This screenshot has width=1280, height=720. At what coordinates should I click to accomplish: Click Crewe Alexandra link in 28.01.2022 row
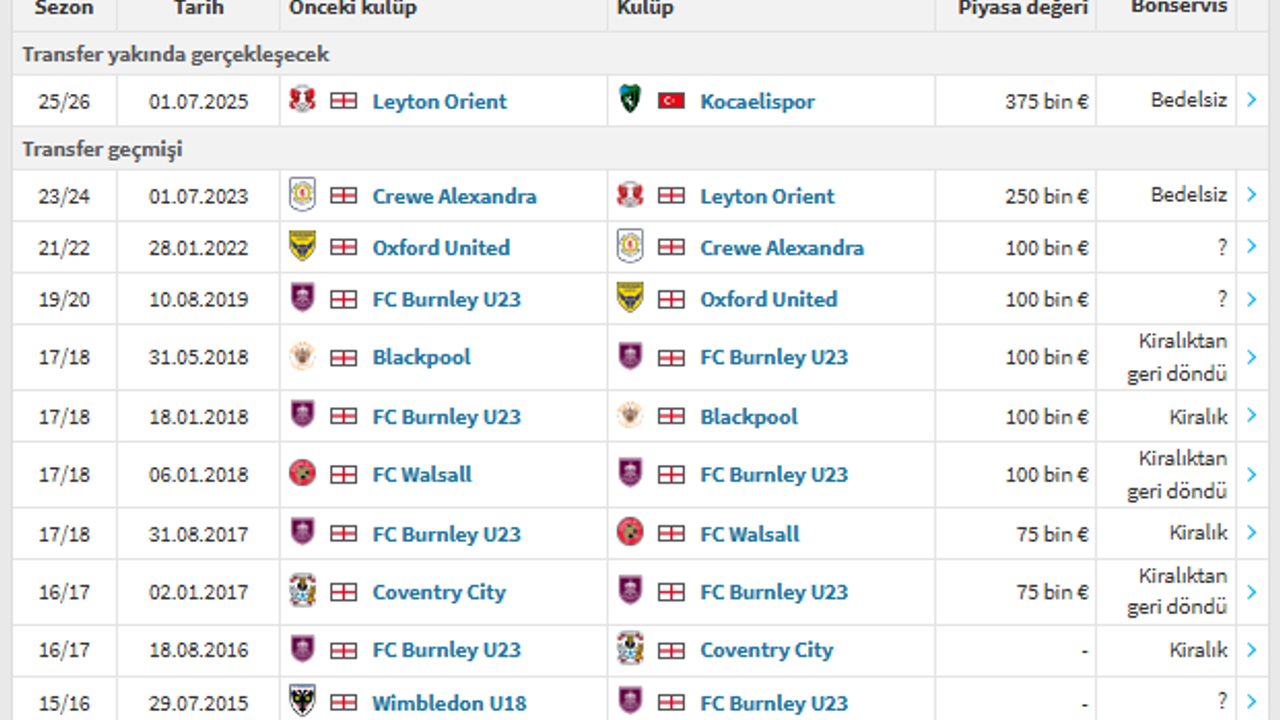(781, 248)
